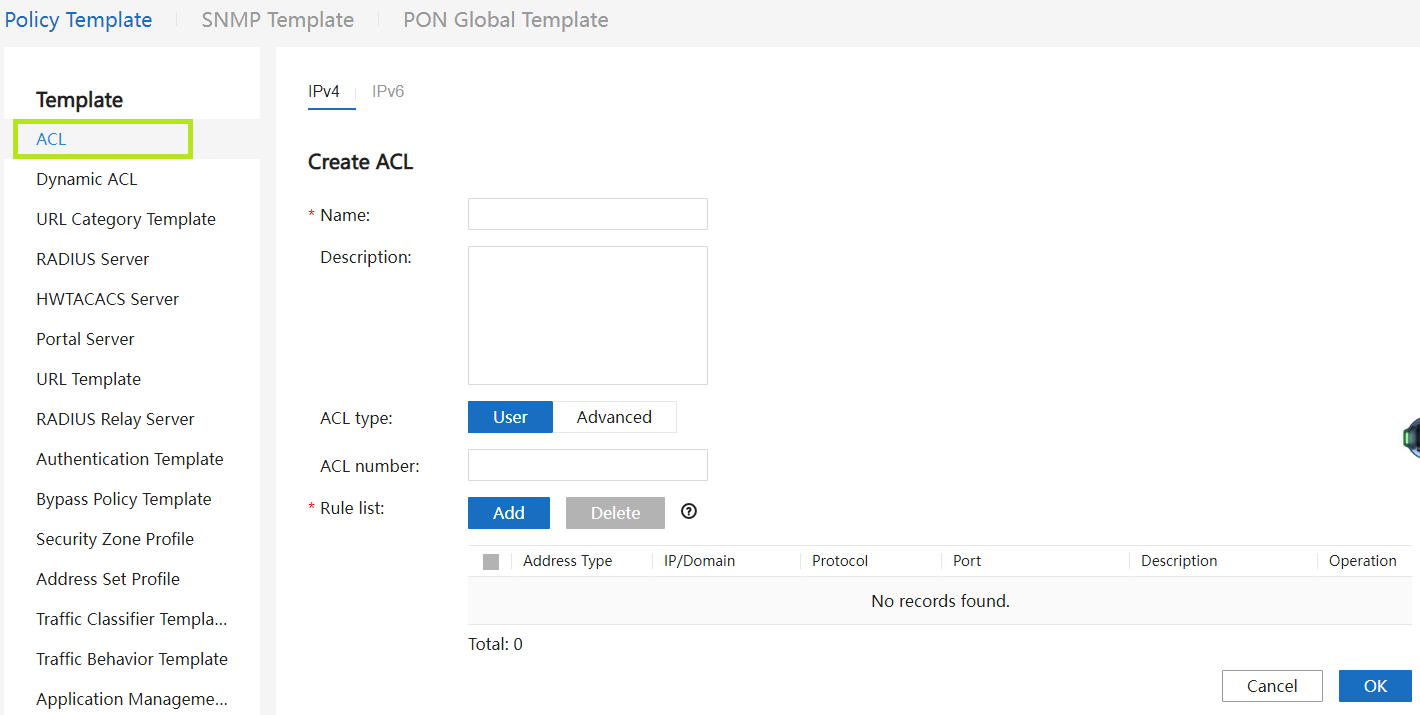Click the Name input field
Viewport: 1420px width, 715px height.
(x=587, y=214)
